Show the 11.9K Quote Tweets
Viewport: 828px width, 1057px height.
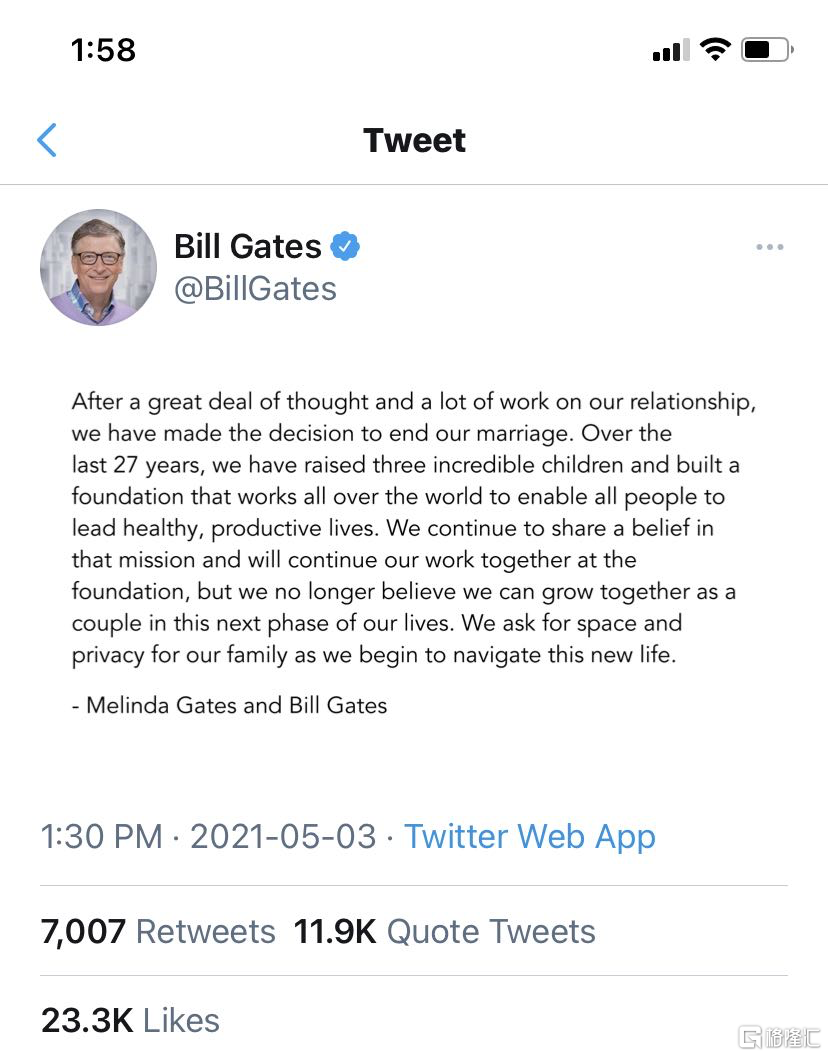pyautogui.click(x=444, y=931)
